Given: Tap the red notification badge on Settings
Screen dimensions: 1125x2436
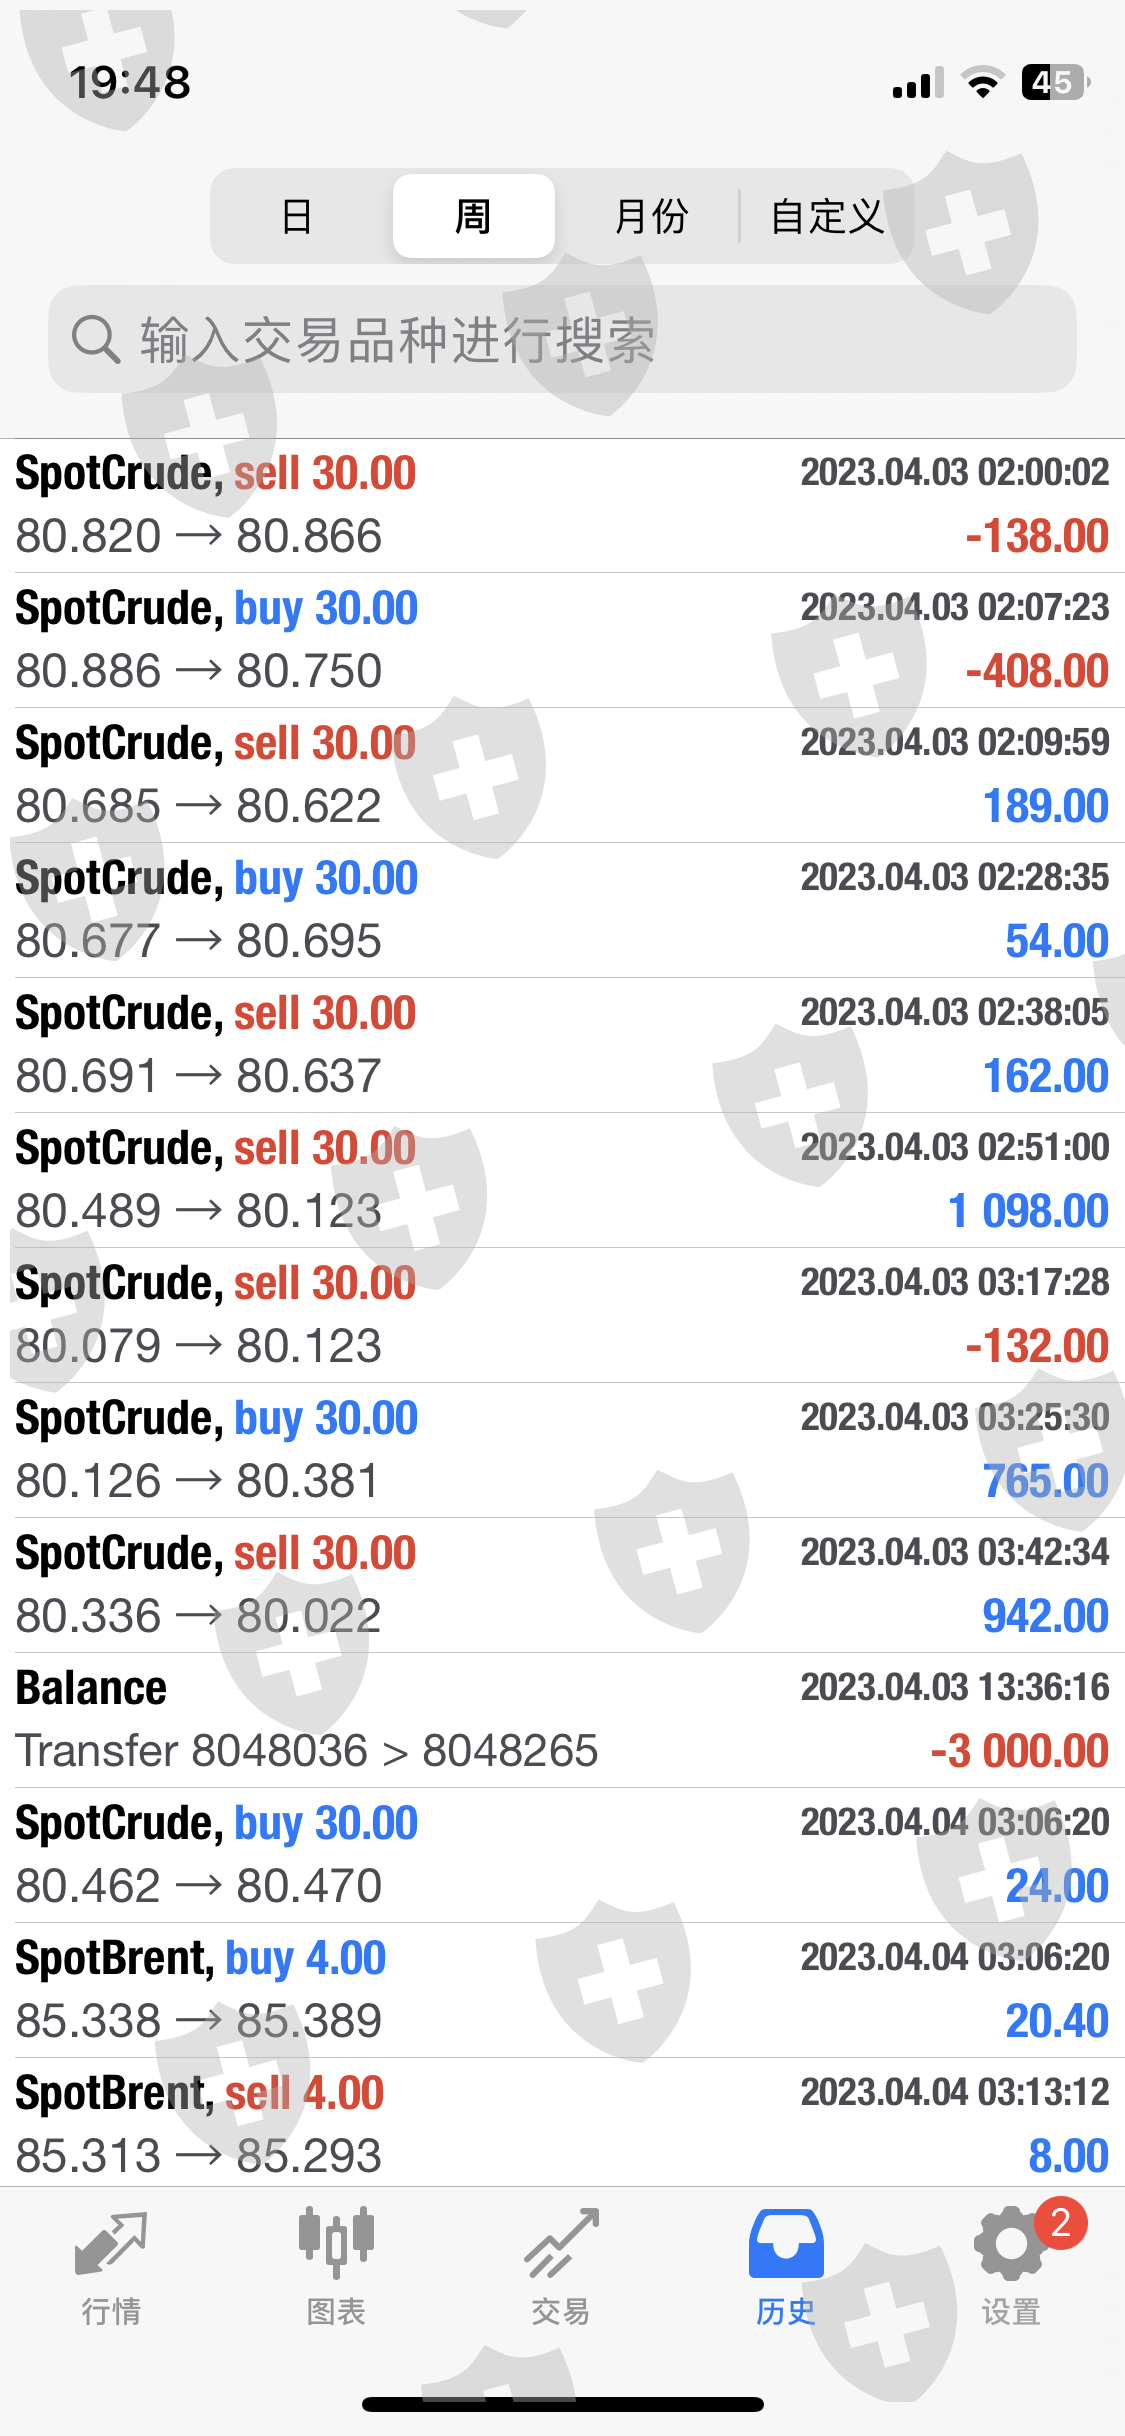Looking at the screenshot, I should tap(1060, 2222).
